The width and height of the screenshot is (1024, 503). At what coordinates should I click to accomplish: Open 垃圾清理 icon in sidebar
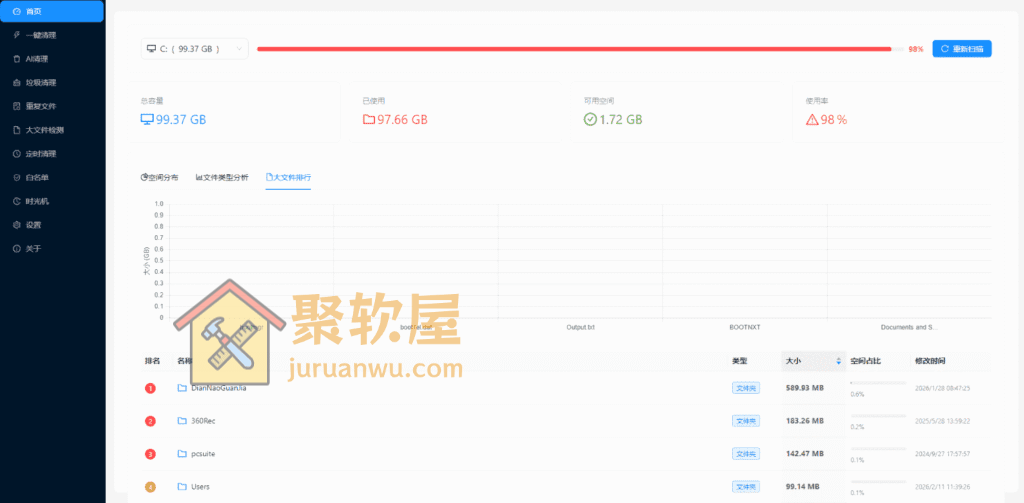click(x=17, y=82)
